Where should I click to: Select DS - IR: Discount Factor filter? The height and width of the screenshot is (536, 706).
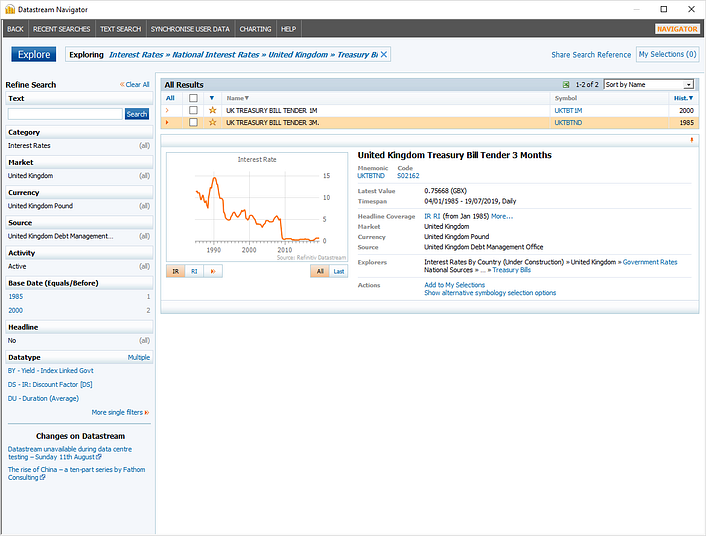(x=50, y=385)
